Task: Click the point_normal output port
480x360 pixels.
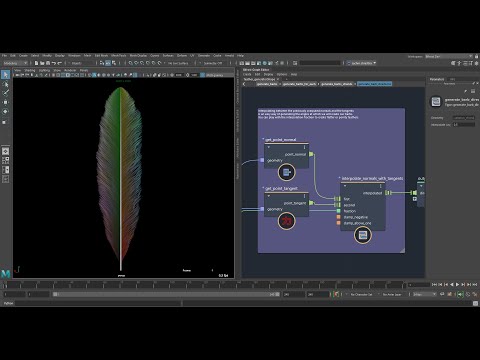Action: point(311,154)
